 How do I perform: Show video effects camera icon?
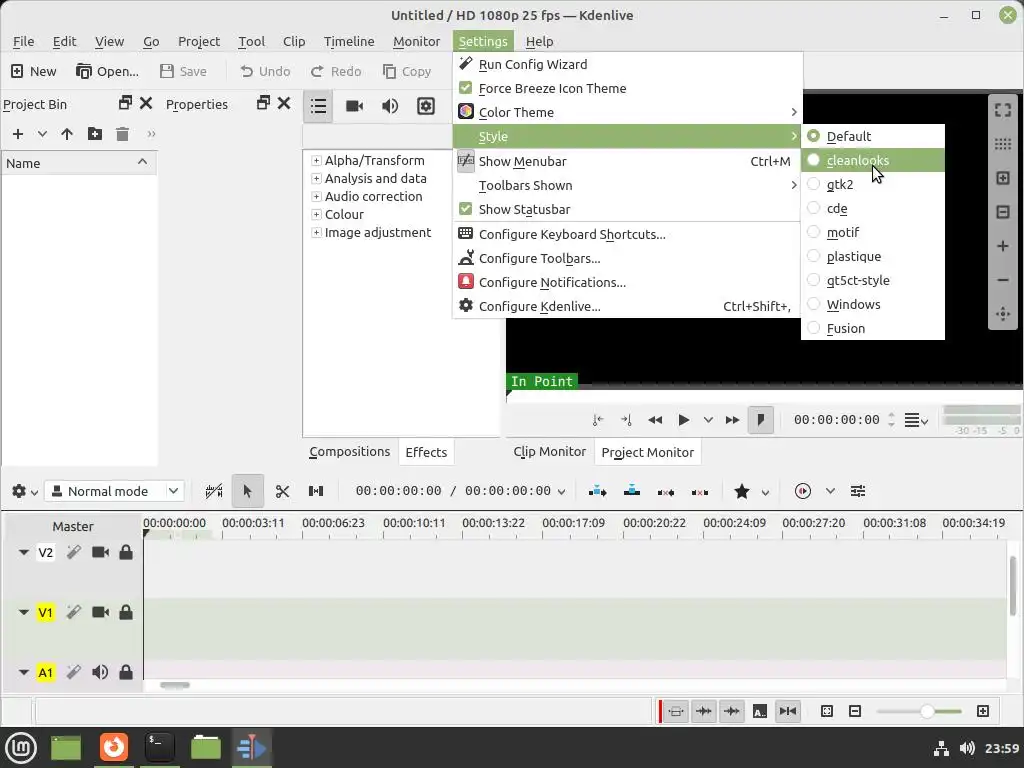coord(355,106)
